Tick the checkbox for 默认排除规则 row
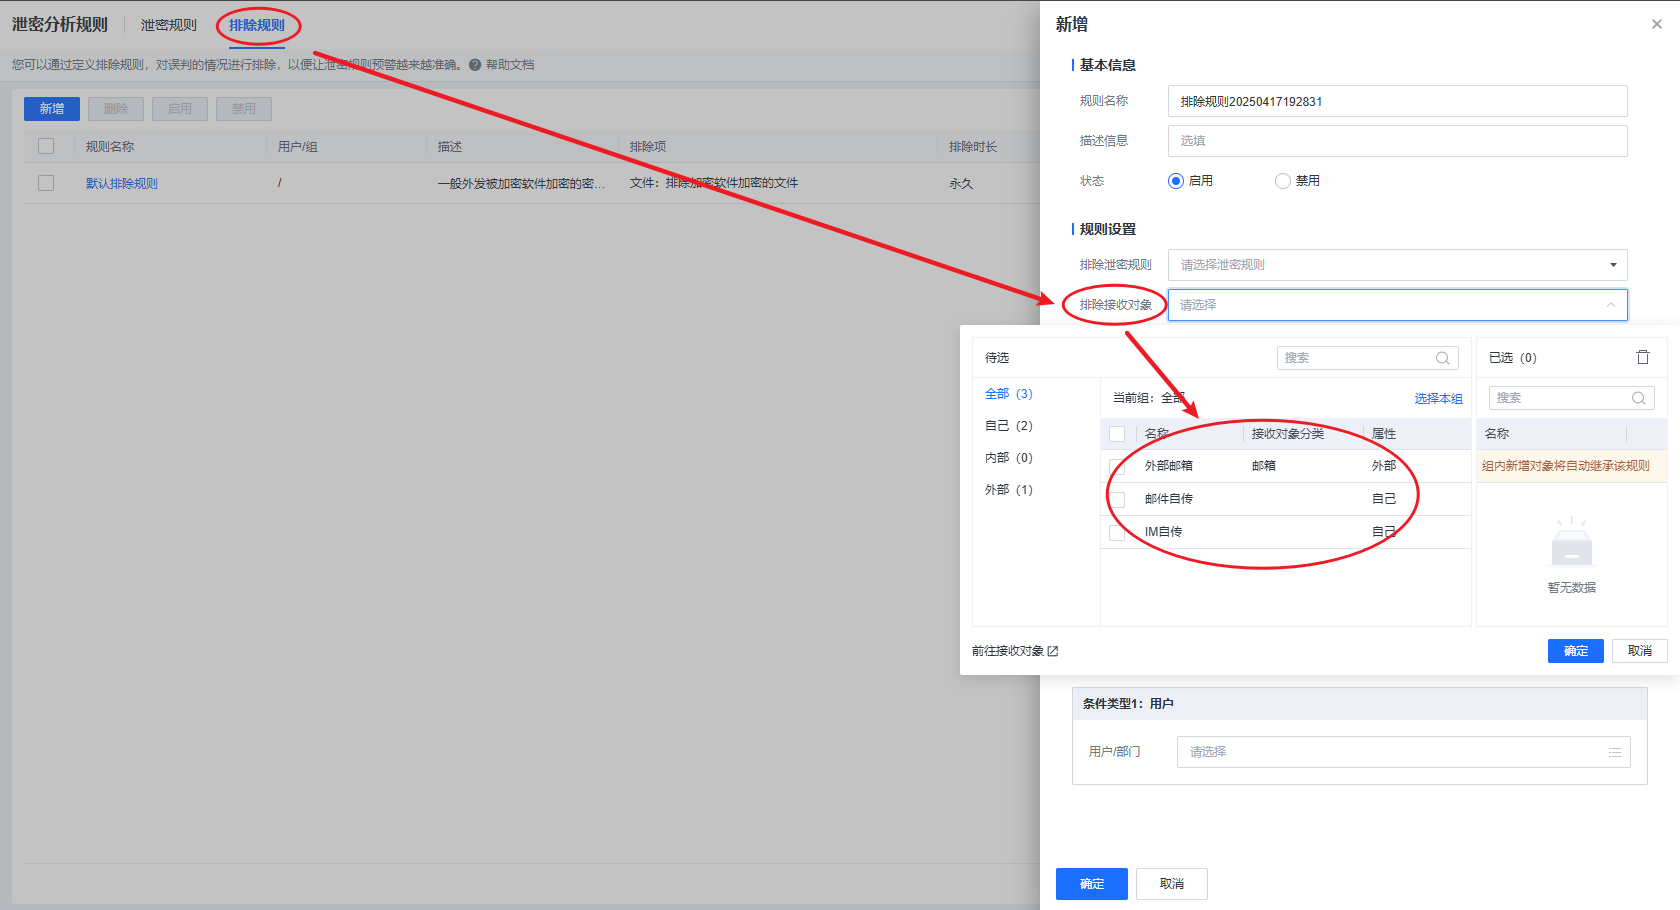 (x=46, y=183)
